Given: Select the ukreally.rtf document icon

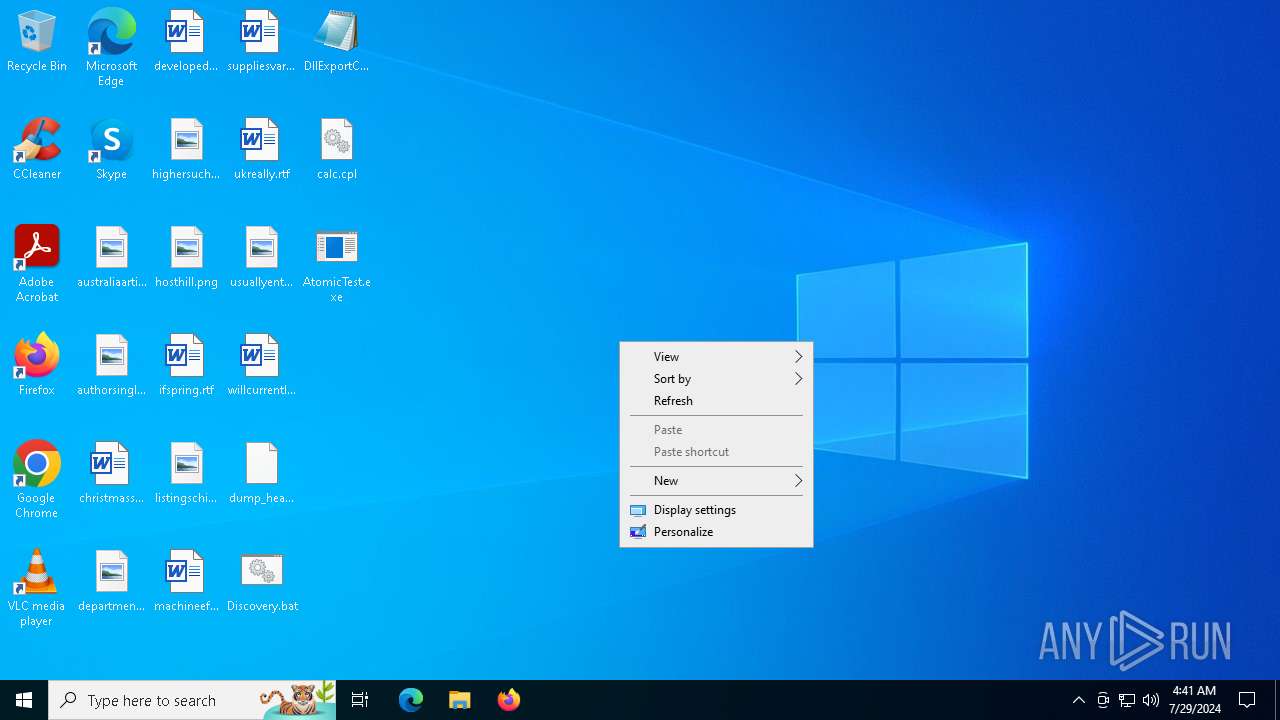Looking at the screenshot, I should point(261,150).
